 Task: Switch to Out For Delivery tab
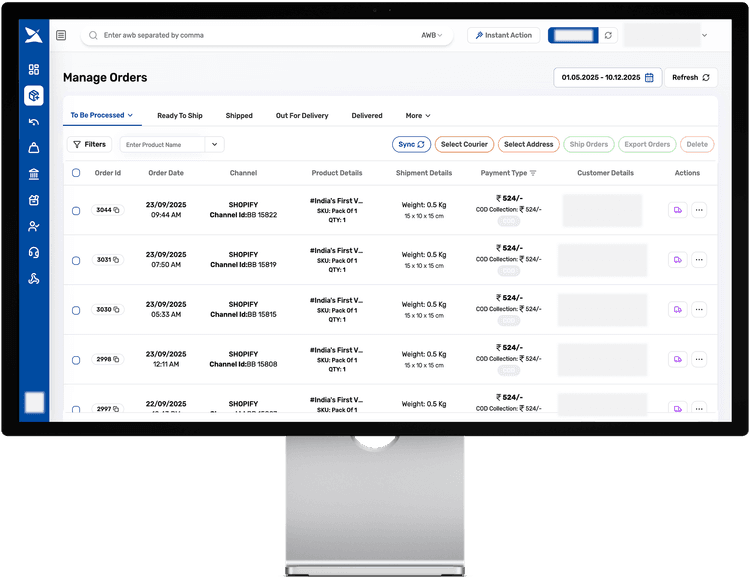302,116
